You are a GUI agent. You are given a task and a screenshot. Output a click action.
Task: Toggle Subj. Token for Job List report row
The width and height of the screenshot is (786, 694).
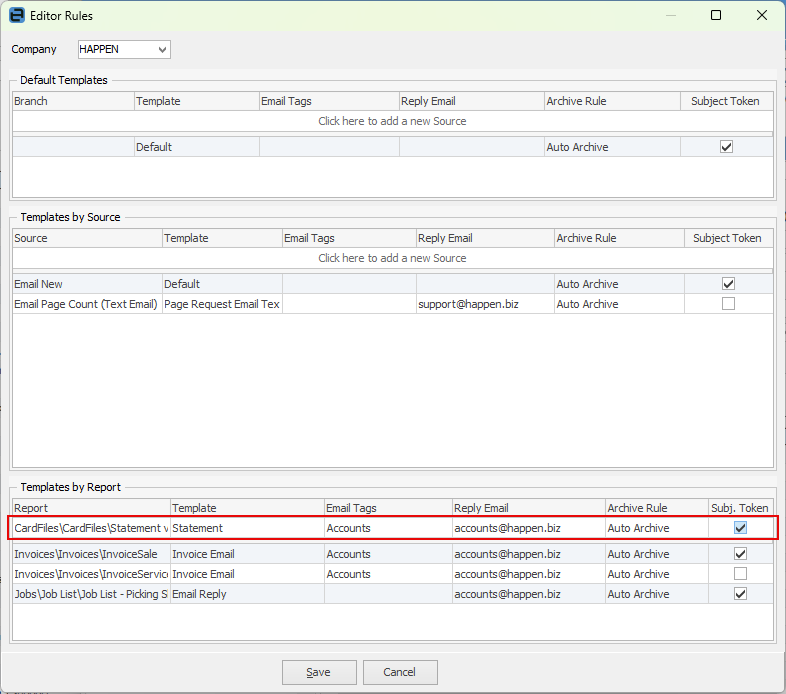pyautogui.click(x=741, y=594)
